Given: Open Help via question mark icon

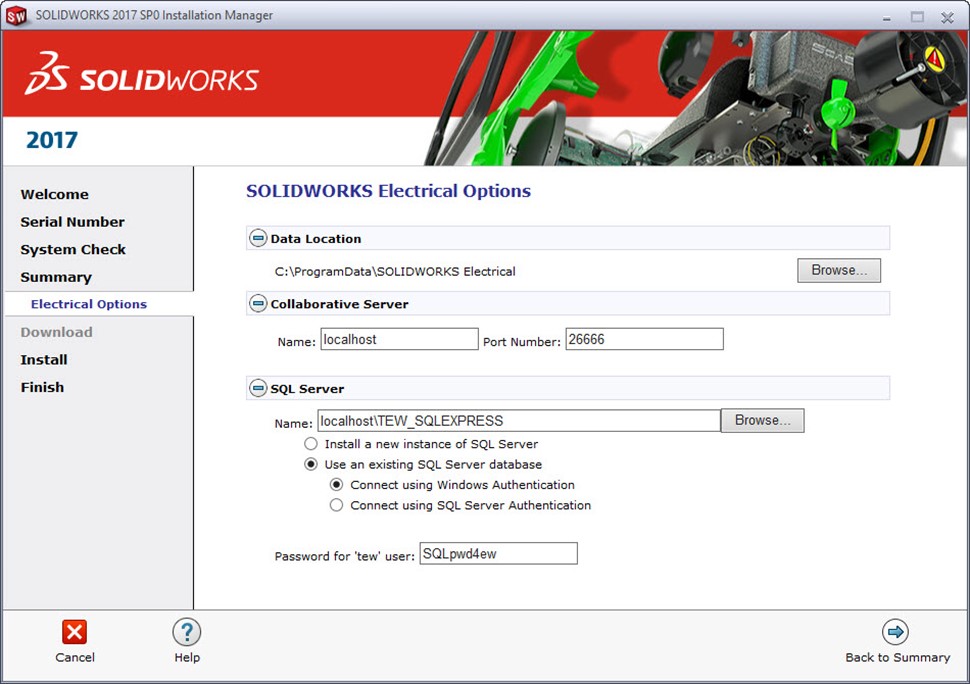Looking at the screenshot, I should pos(187,632).
